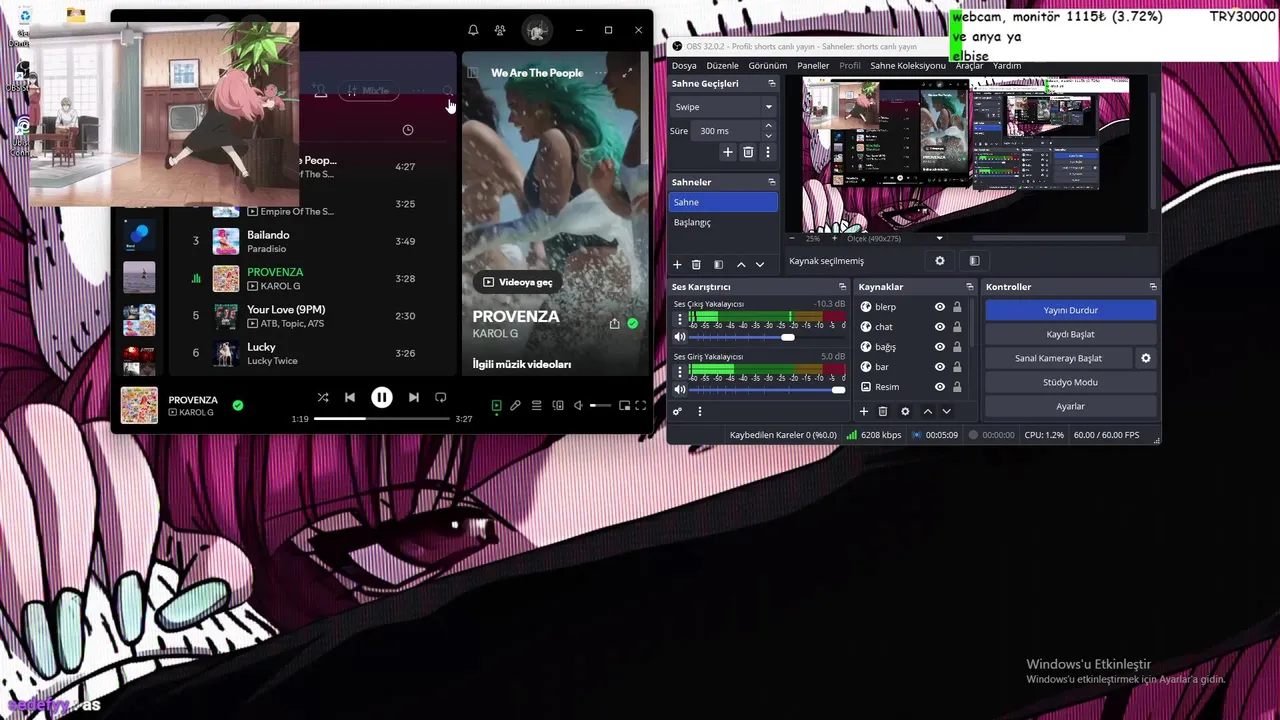Open Ses Karıştırıcı panel menu dots

tap(700, 411)
